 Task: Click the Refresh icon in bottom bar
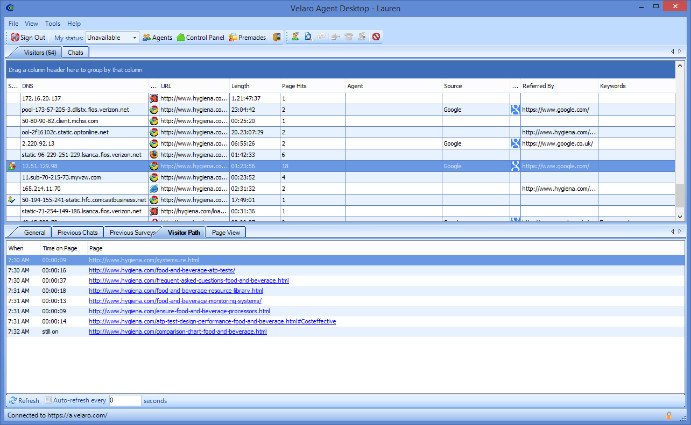tap(24, 400)
